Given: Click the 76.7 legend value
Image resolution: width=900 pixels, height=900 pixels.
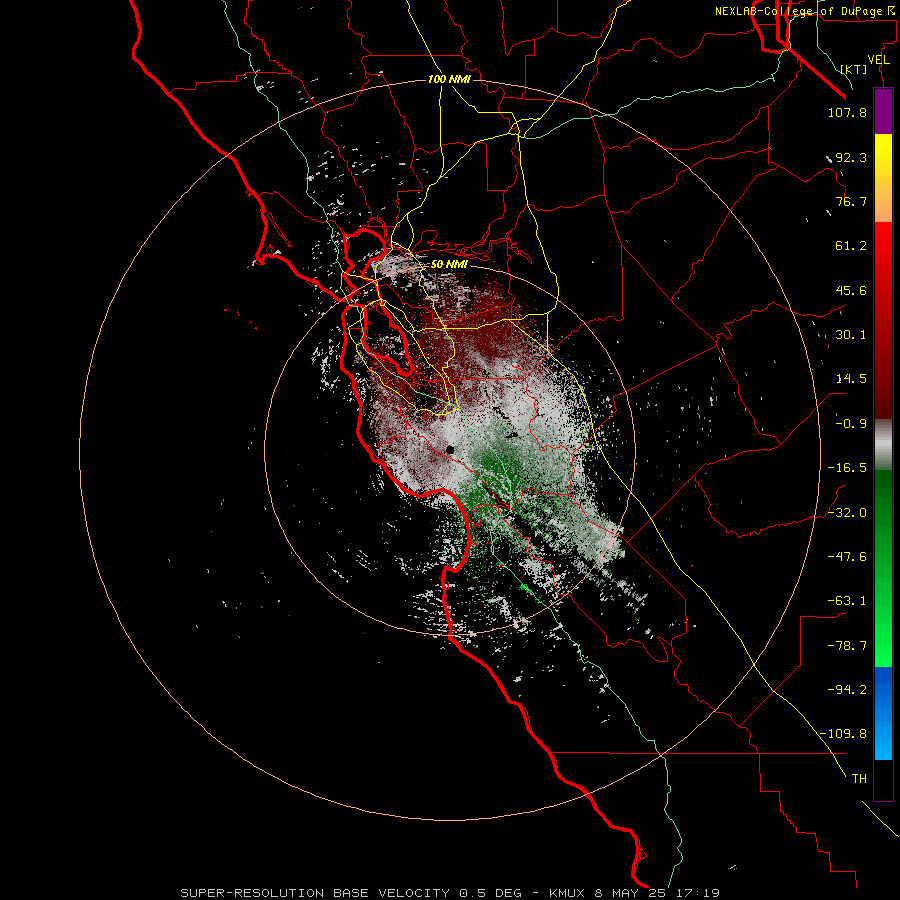Looking at the screenshot, I should (x=851, y=201).
